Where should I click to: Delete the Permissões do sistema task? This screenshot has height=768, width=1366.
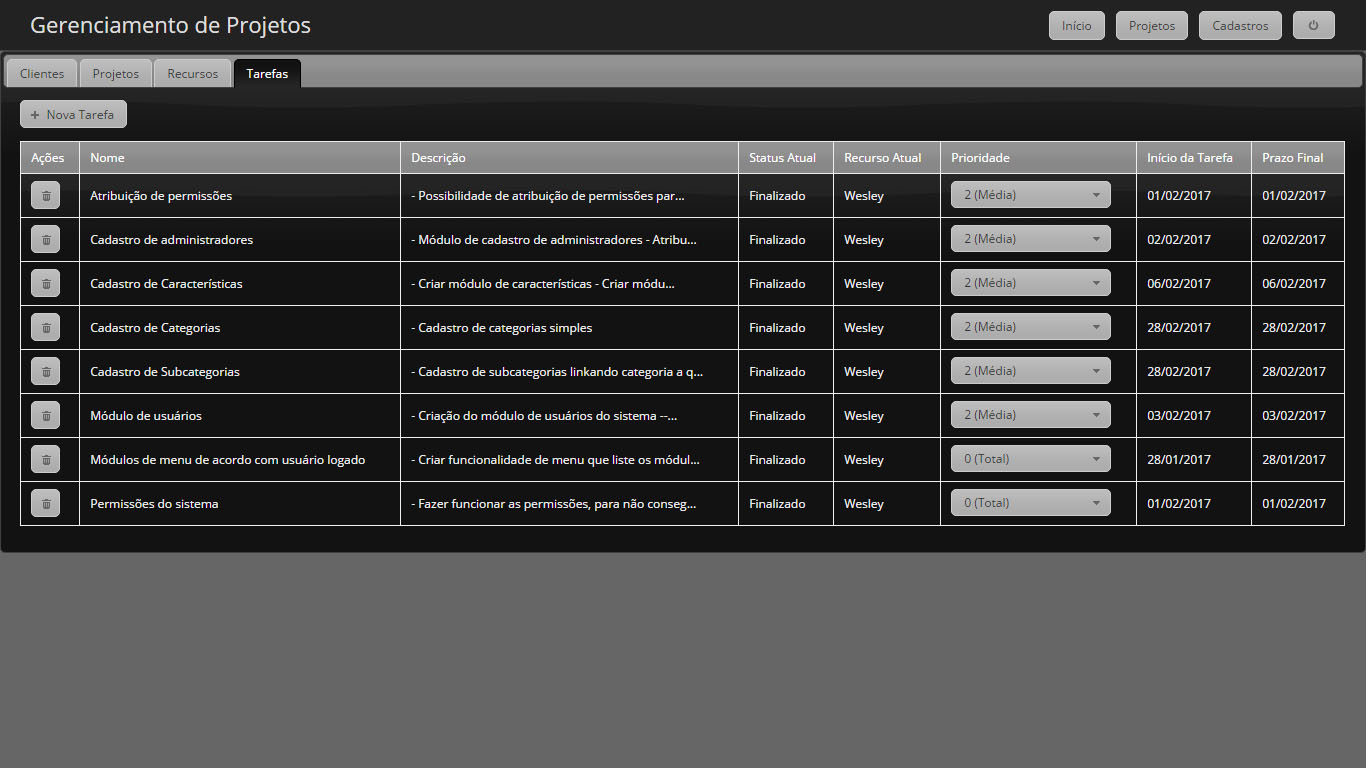(46, 504)
